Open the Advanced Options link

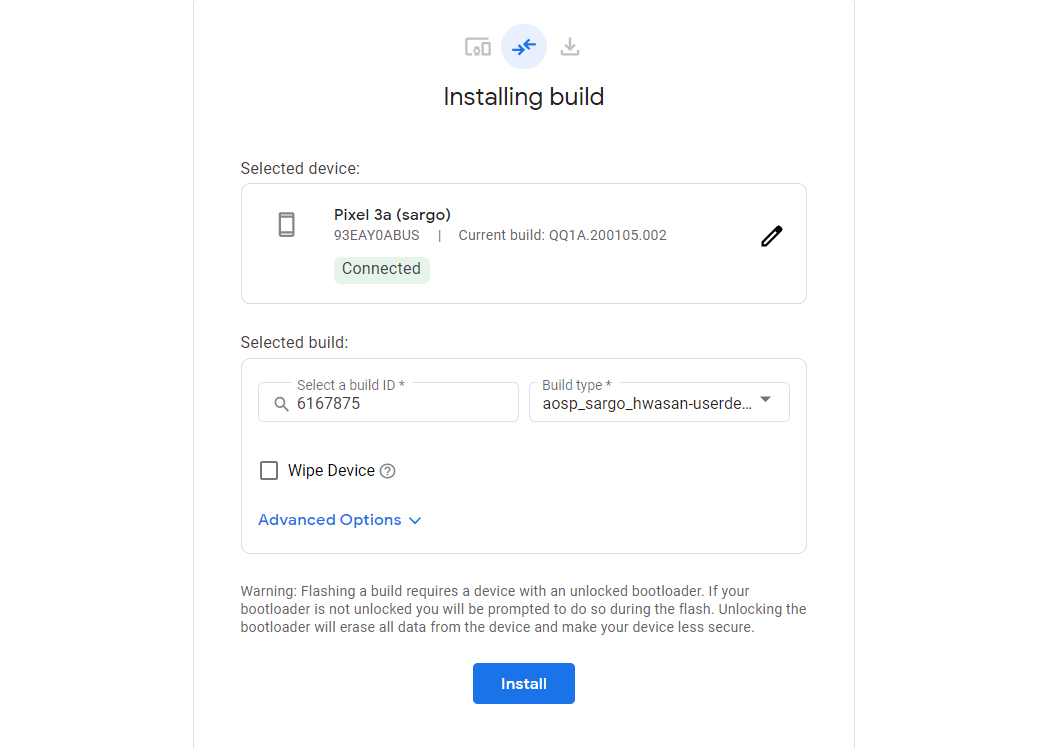[x=330, y=520]
